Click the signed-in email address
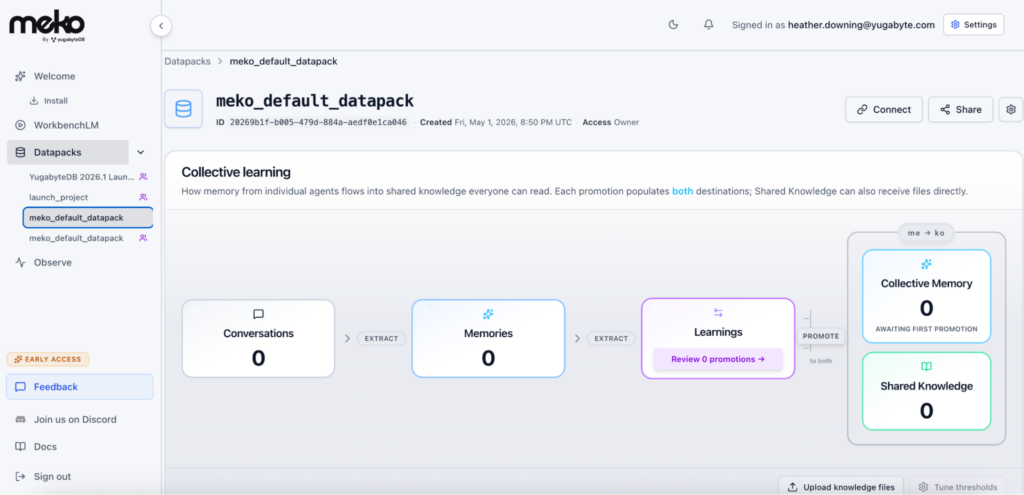1024x495 pixels. [861, 25]
